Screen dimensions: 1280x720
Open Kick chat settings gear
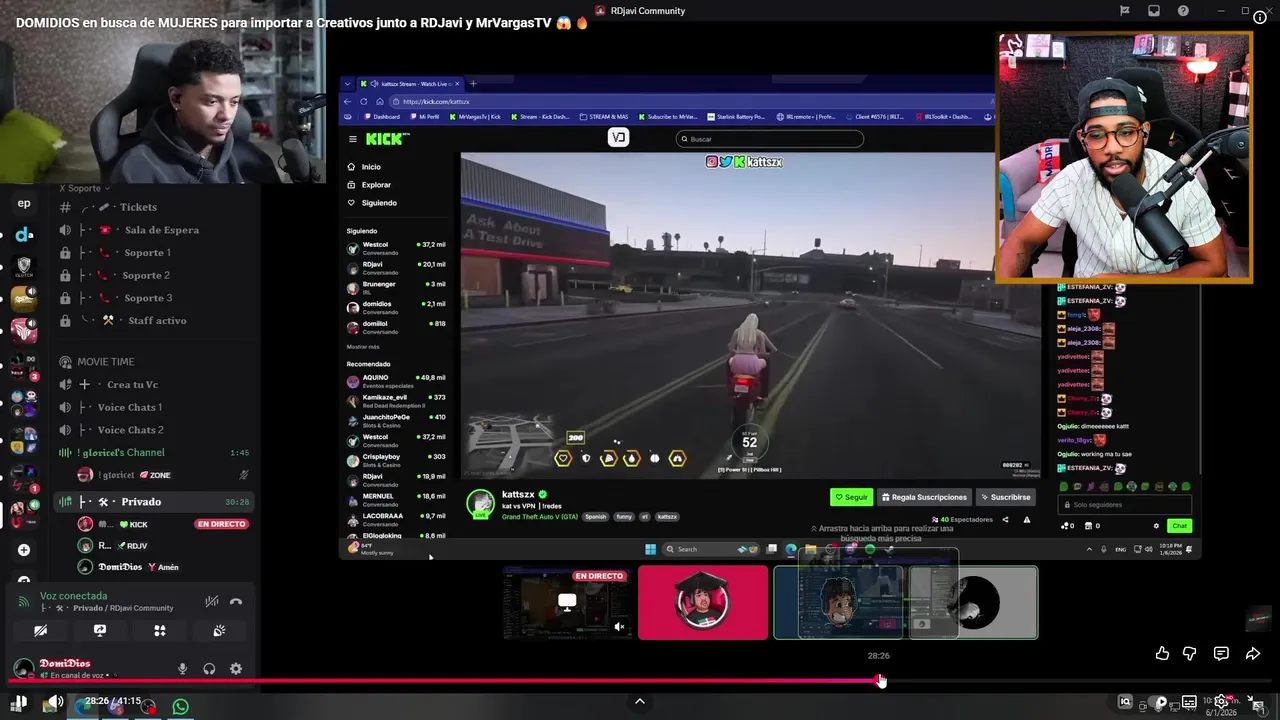[1156, 526]
